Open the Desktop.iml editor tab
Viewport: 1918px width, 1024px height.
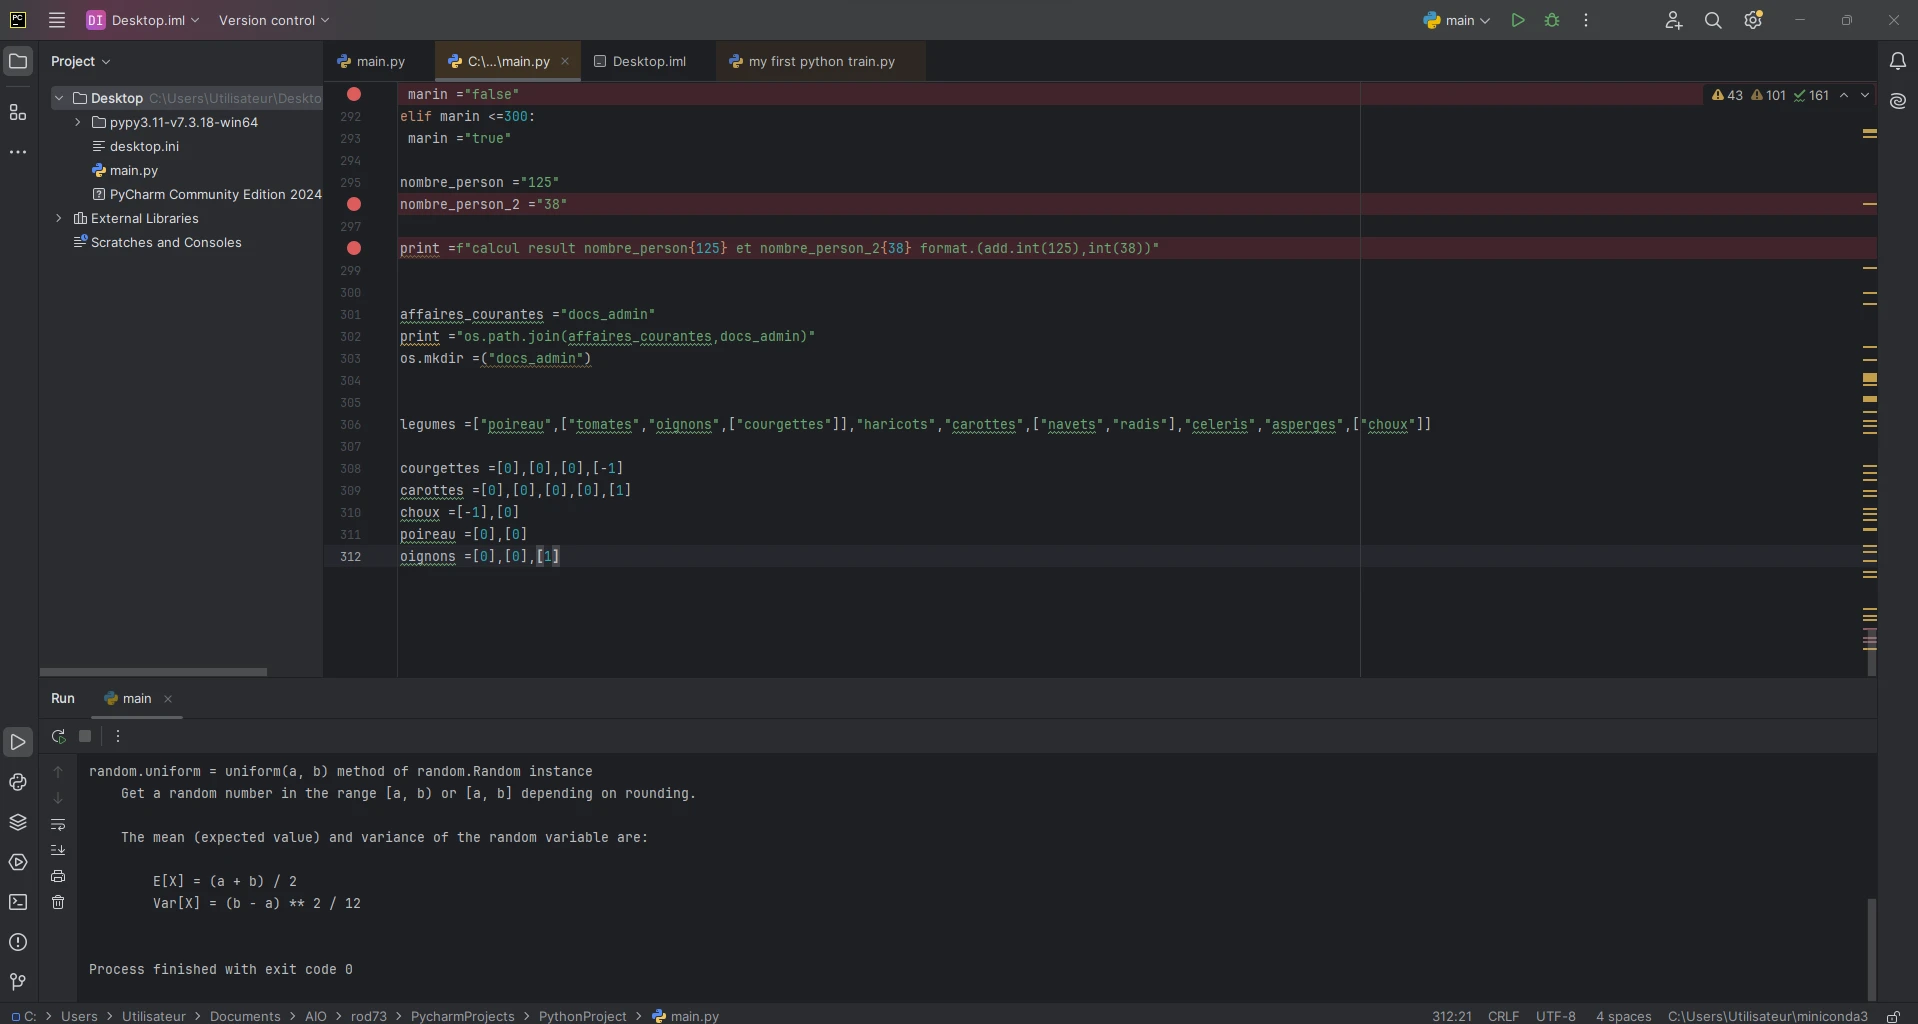[x=648, y=62]
